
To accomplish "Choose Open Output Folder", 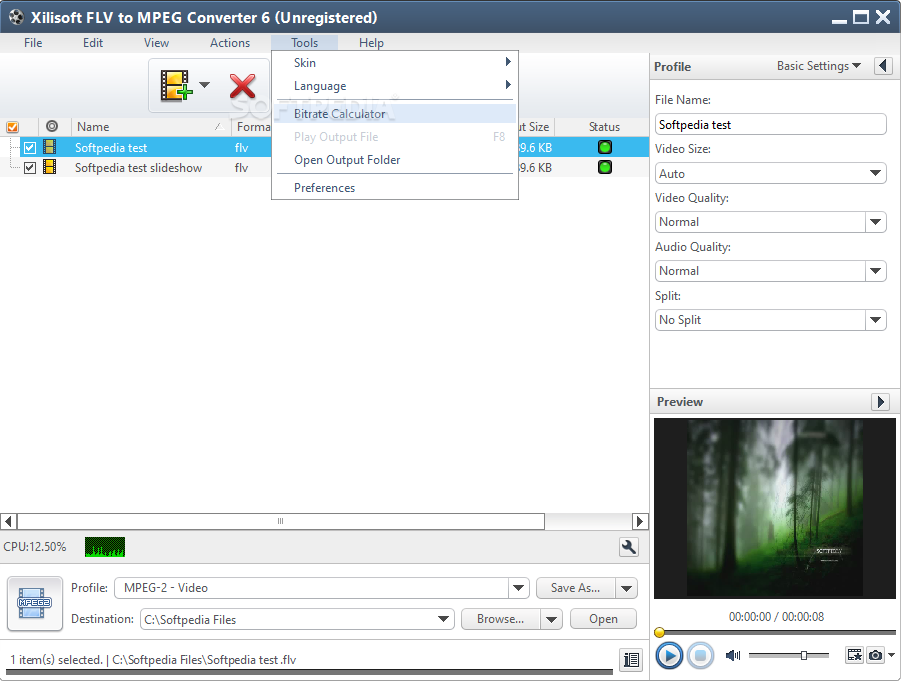I will tap(395, 160).
